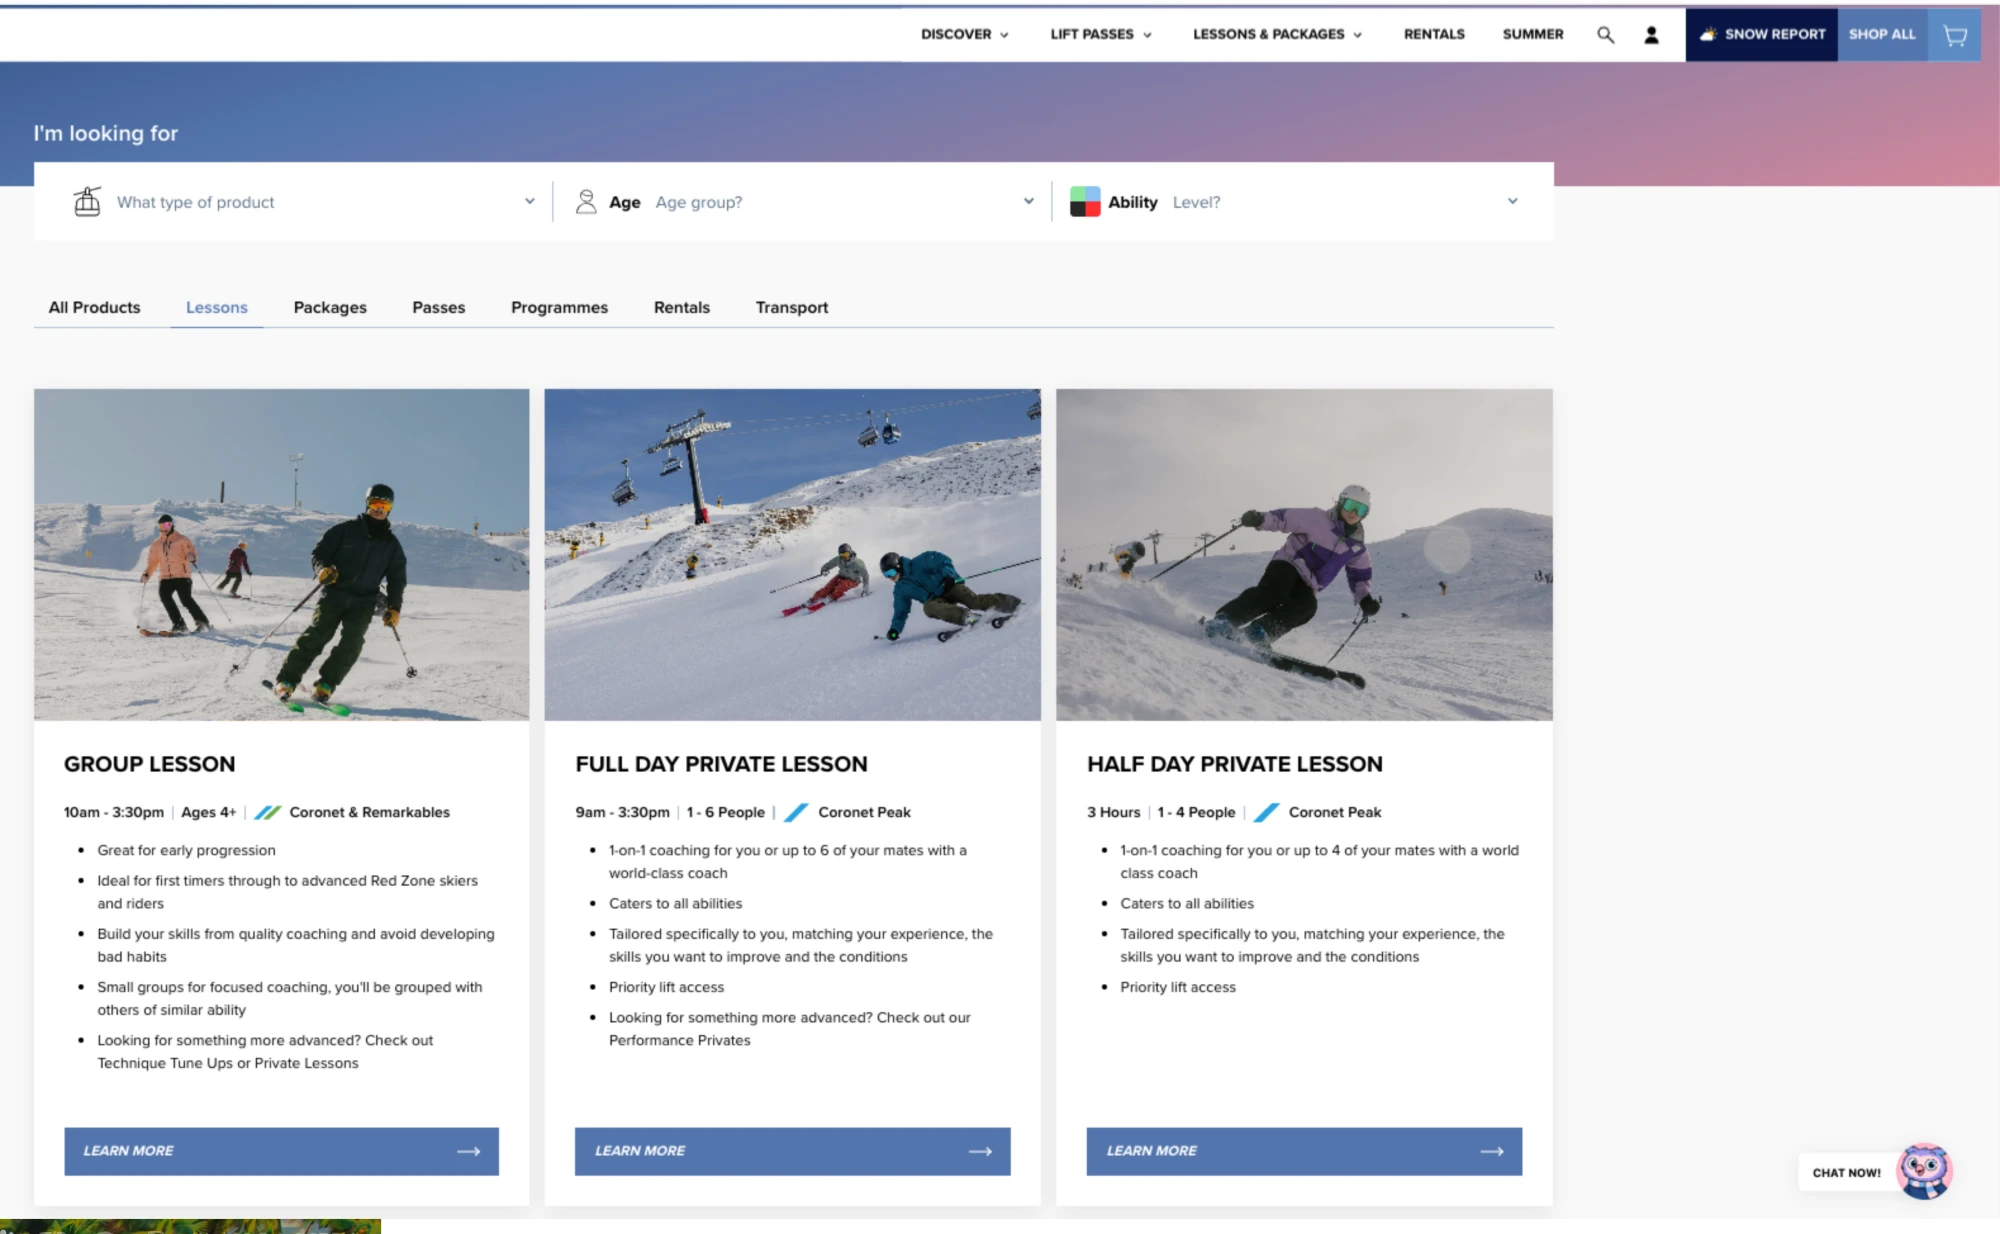Click the Full Day Private learn more arrow

(x=980, y=1151)
